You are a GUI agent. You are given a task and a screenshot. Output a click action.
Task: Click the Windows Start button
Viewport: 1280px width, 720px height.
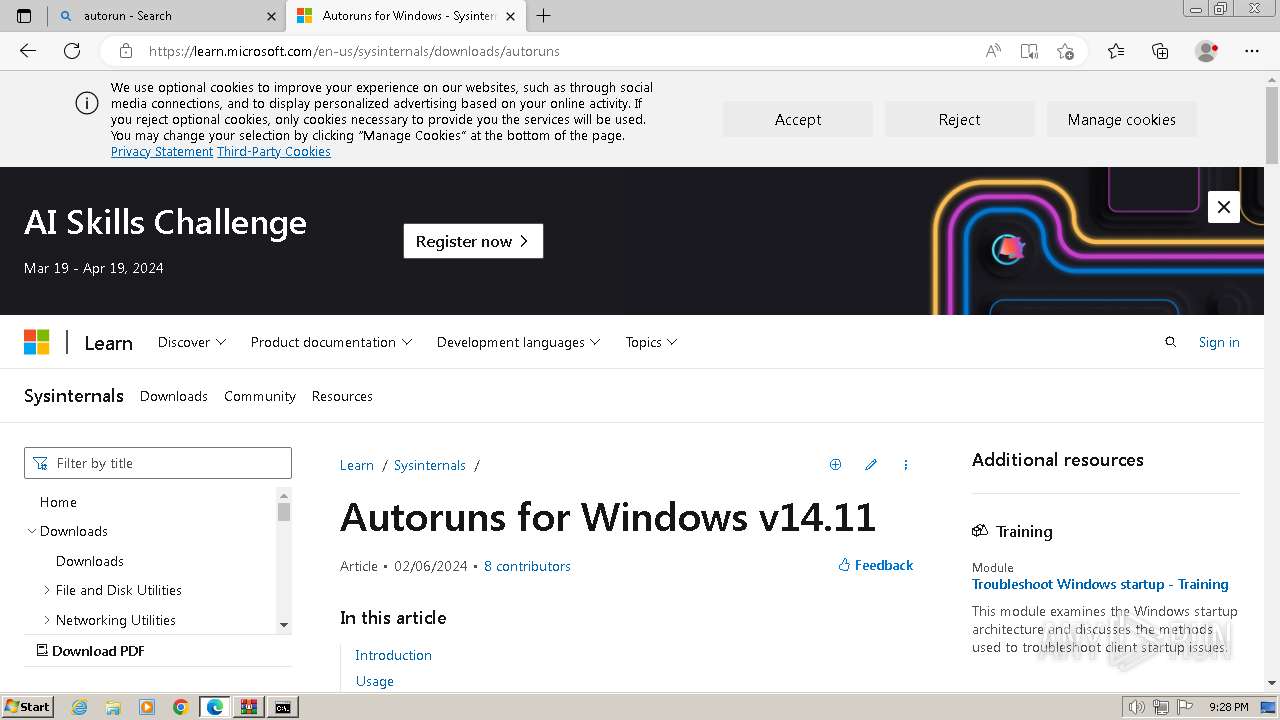click(27, 706)
